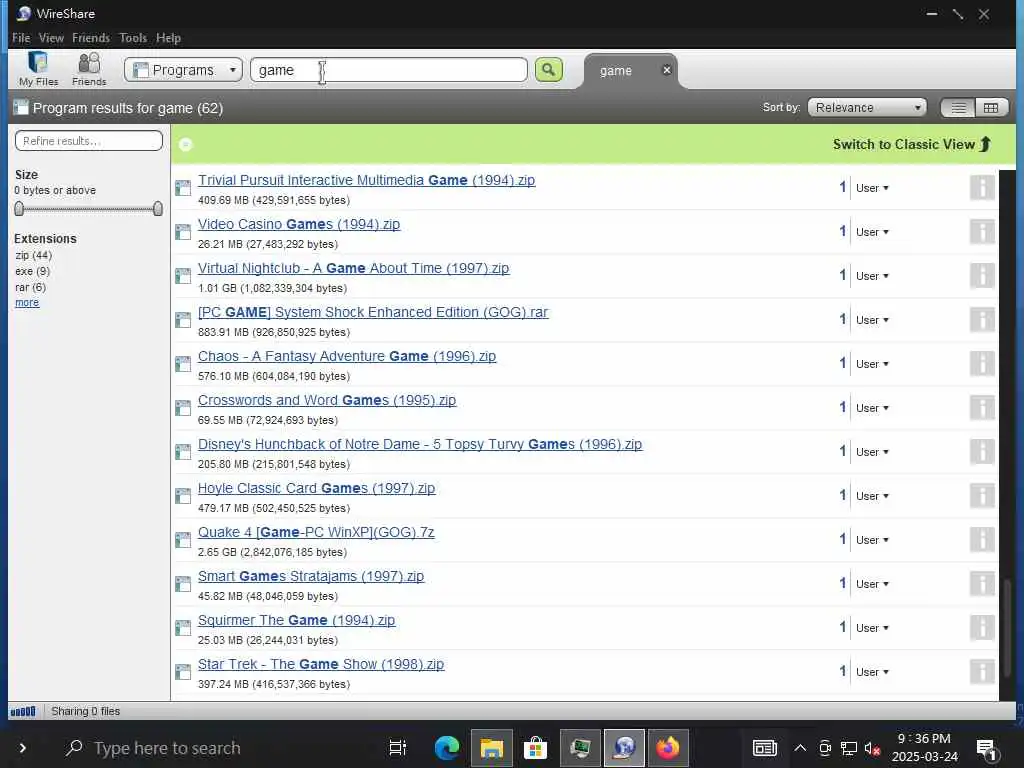This screenshot has height=768, width=1024.
Task: Select the game search results tab
Action: pyautogui.click(x=616, y=71)
